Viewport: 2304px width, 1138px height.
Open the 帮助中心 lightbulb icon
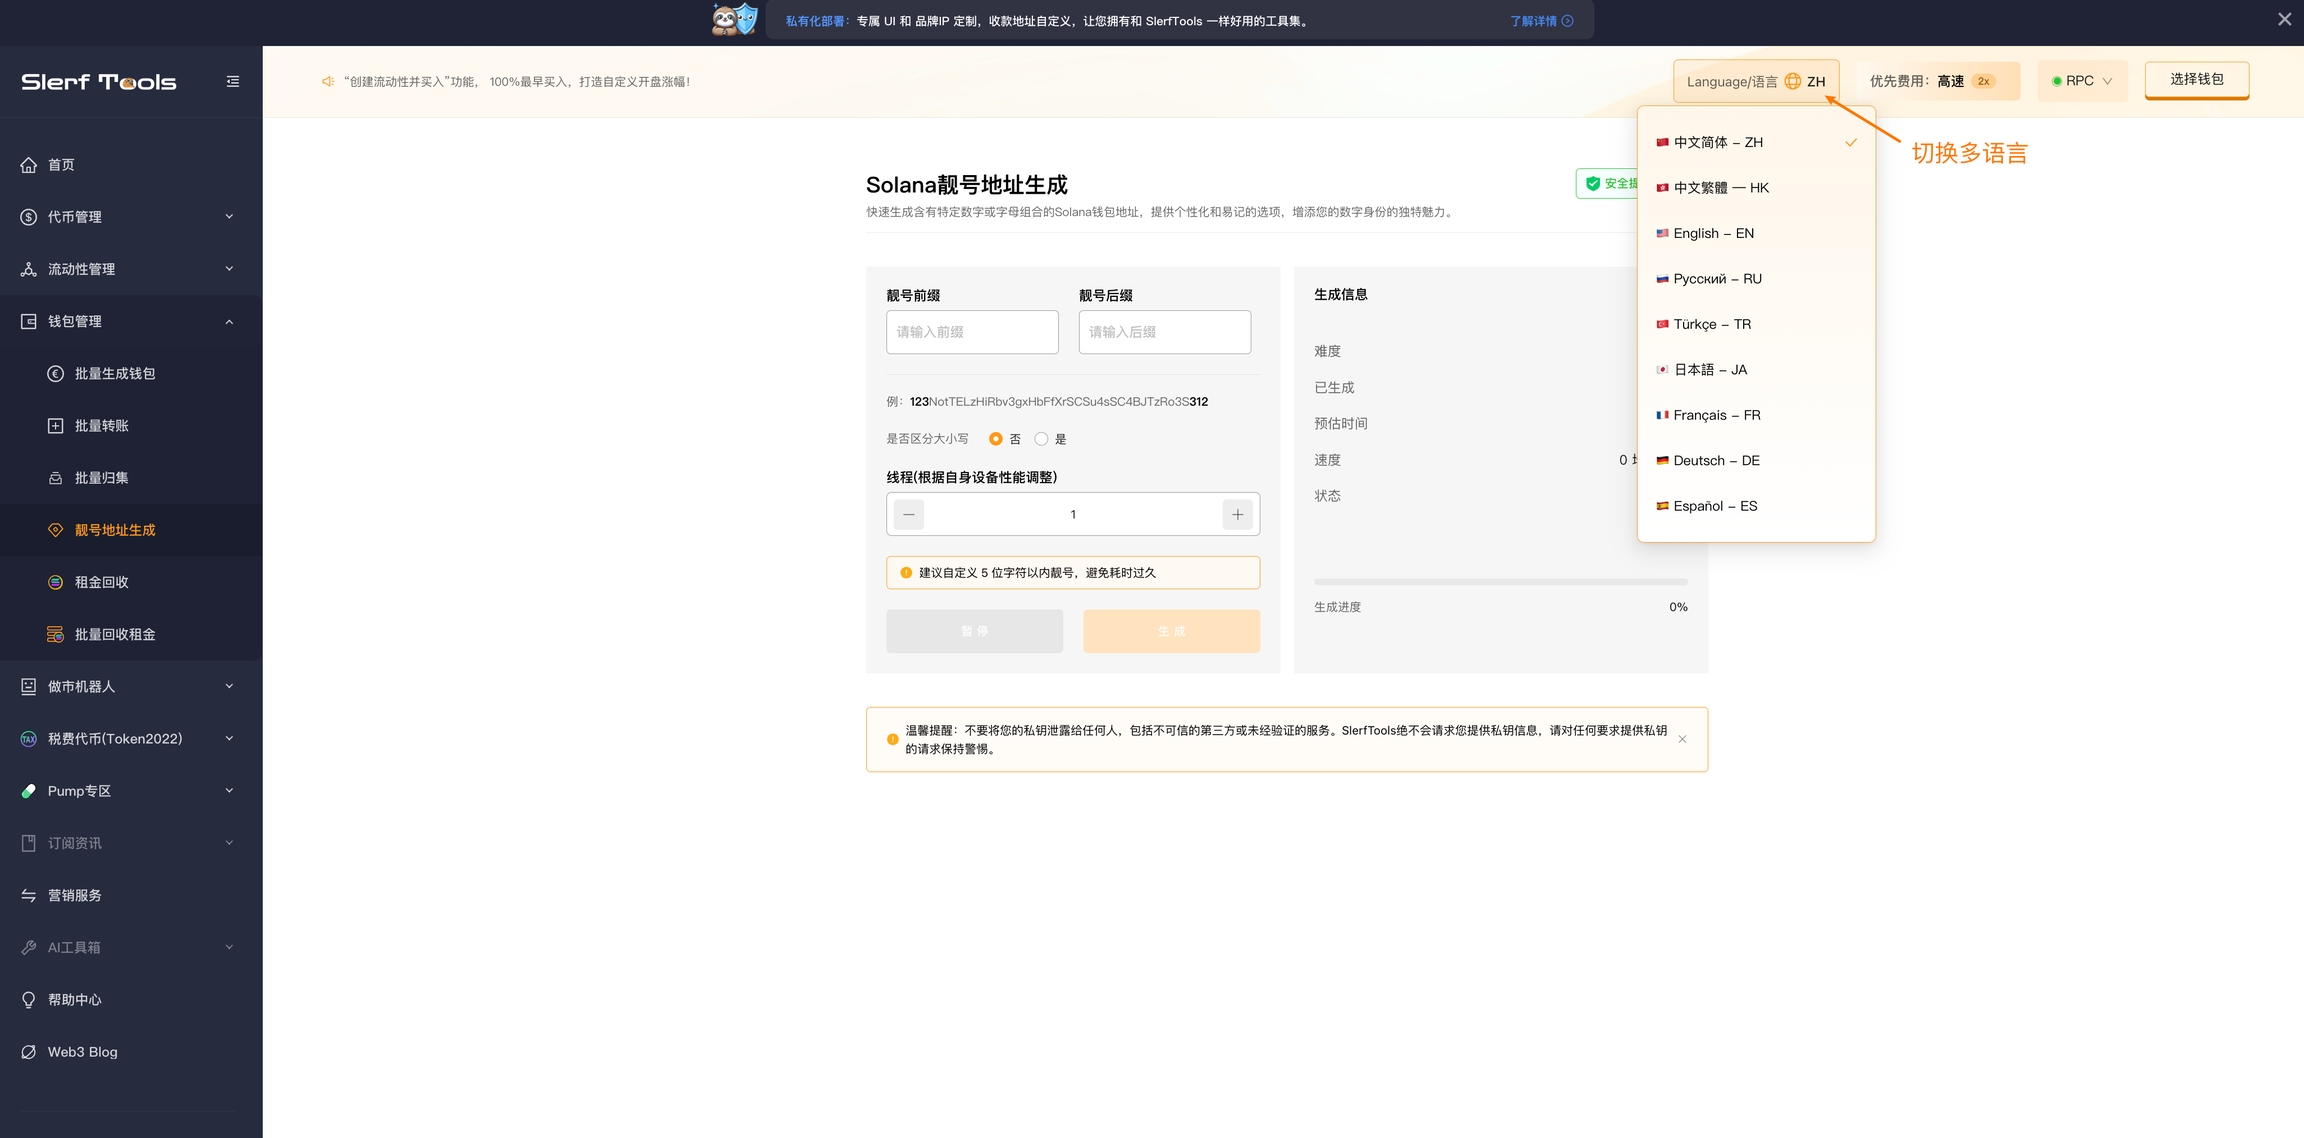click(29, 1000)
